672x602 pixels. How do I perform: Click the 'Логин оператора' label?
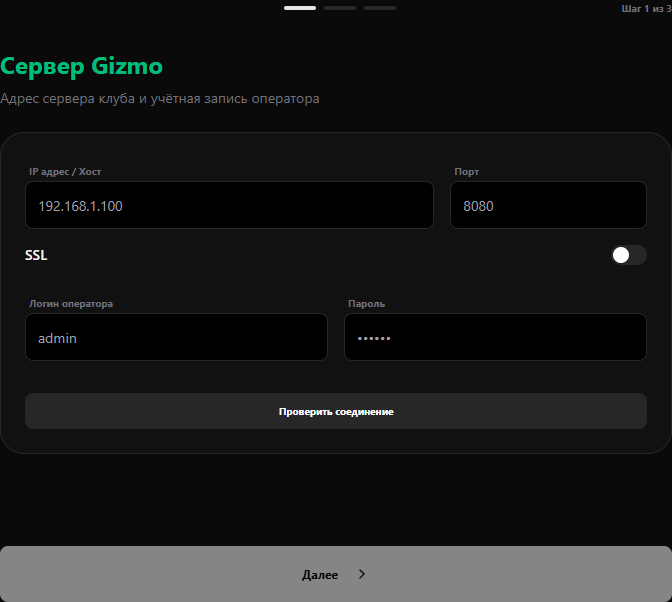click(x=71, y=304)
